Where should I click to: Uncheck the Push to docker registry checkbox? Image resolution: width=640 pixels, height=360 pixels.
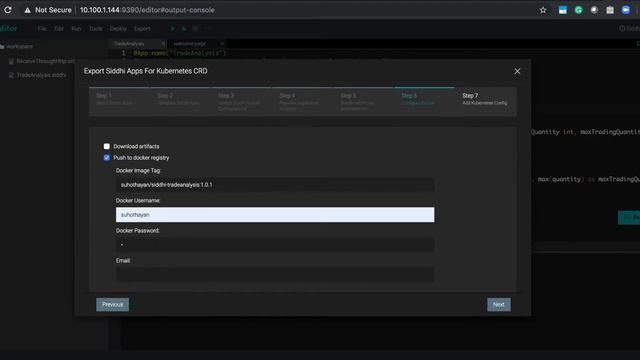coord(107,158)
